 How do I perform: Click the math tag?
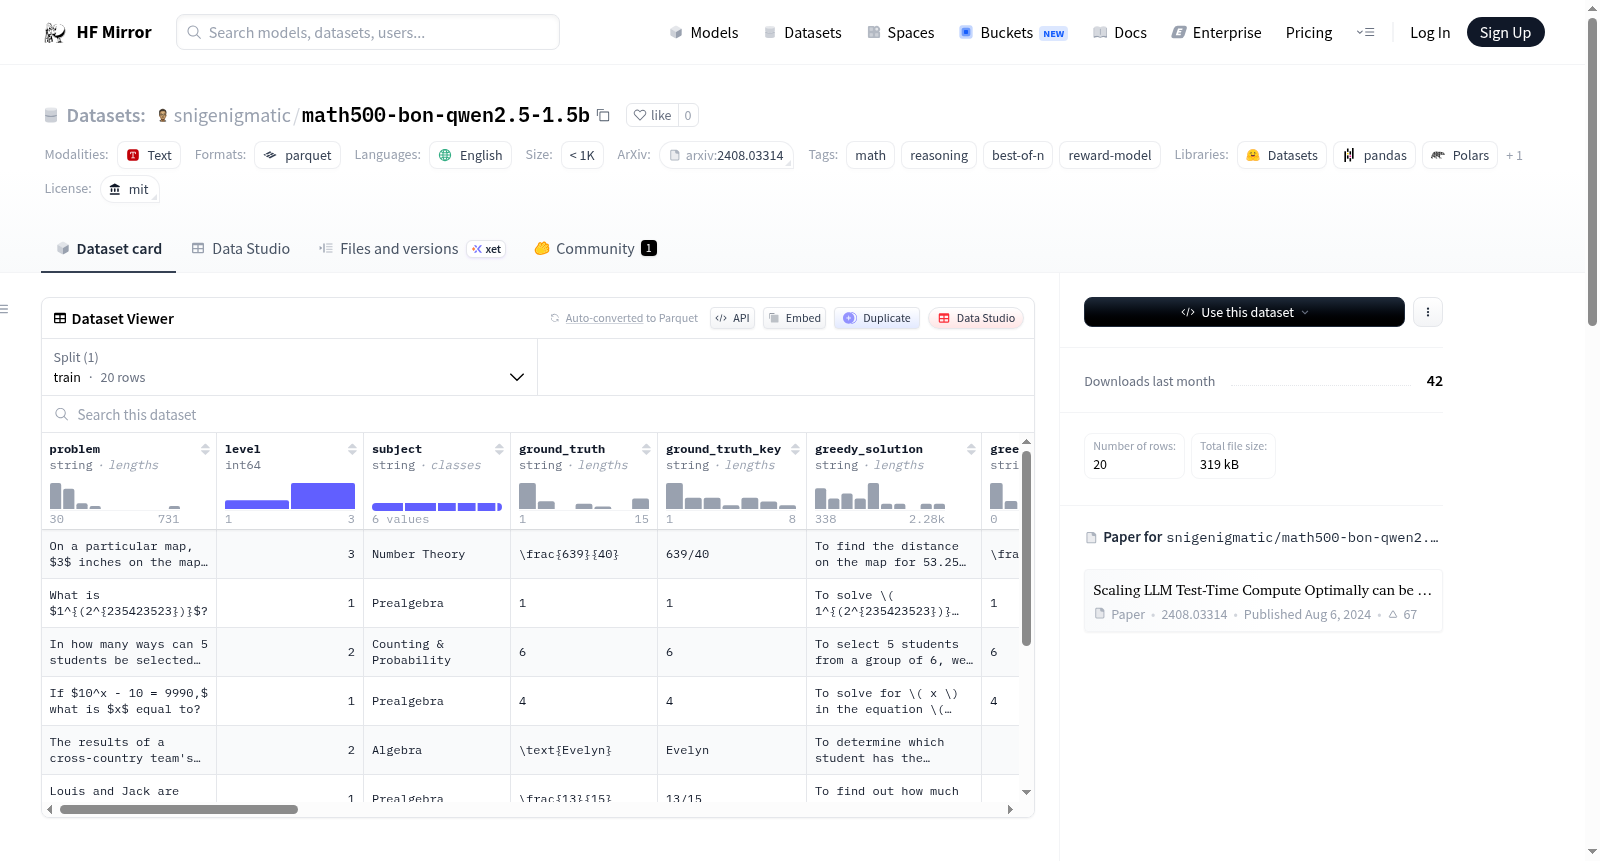click(x=870, y=155)
